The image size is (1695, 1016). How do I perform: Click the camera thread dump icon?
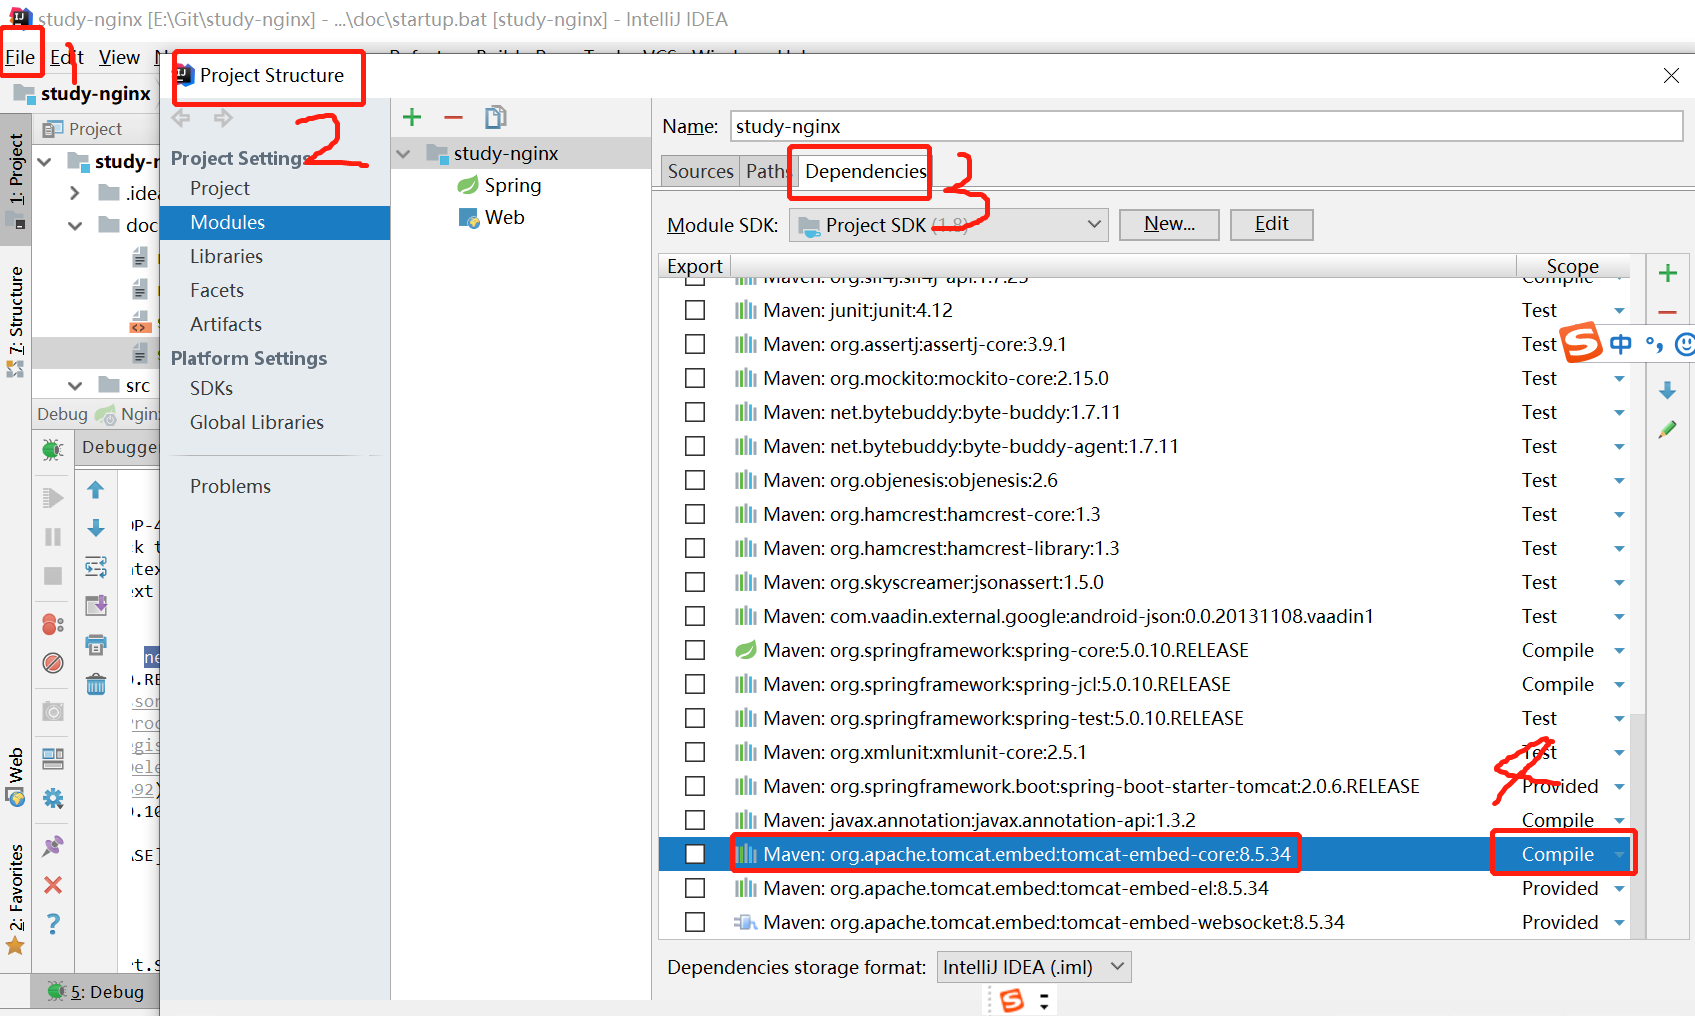point(53,711)
